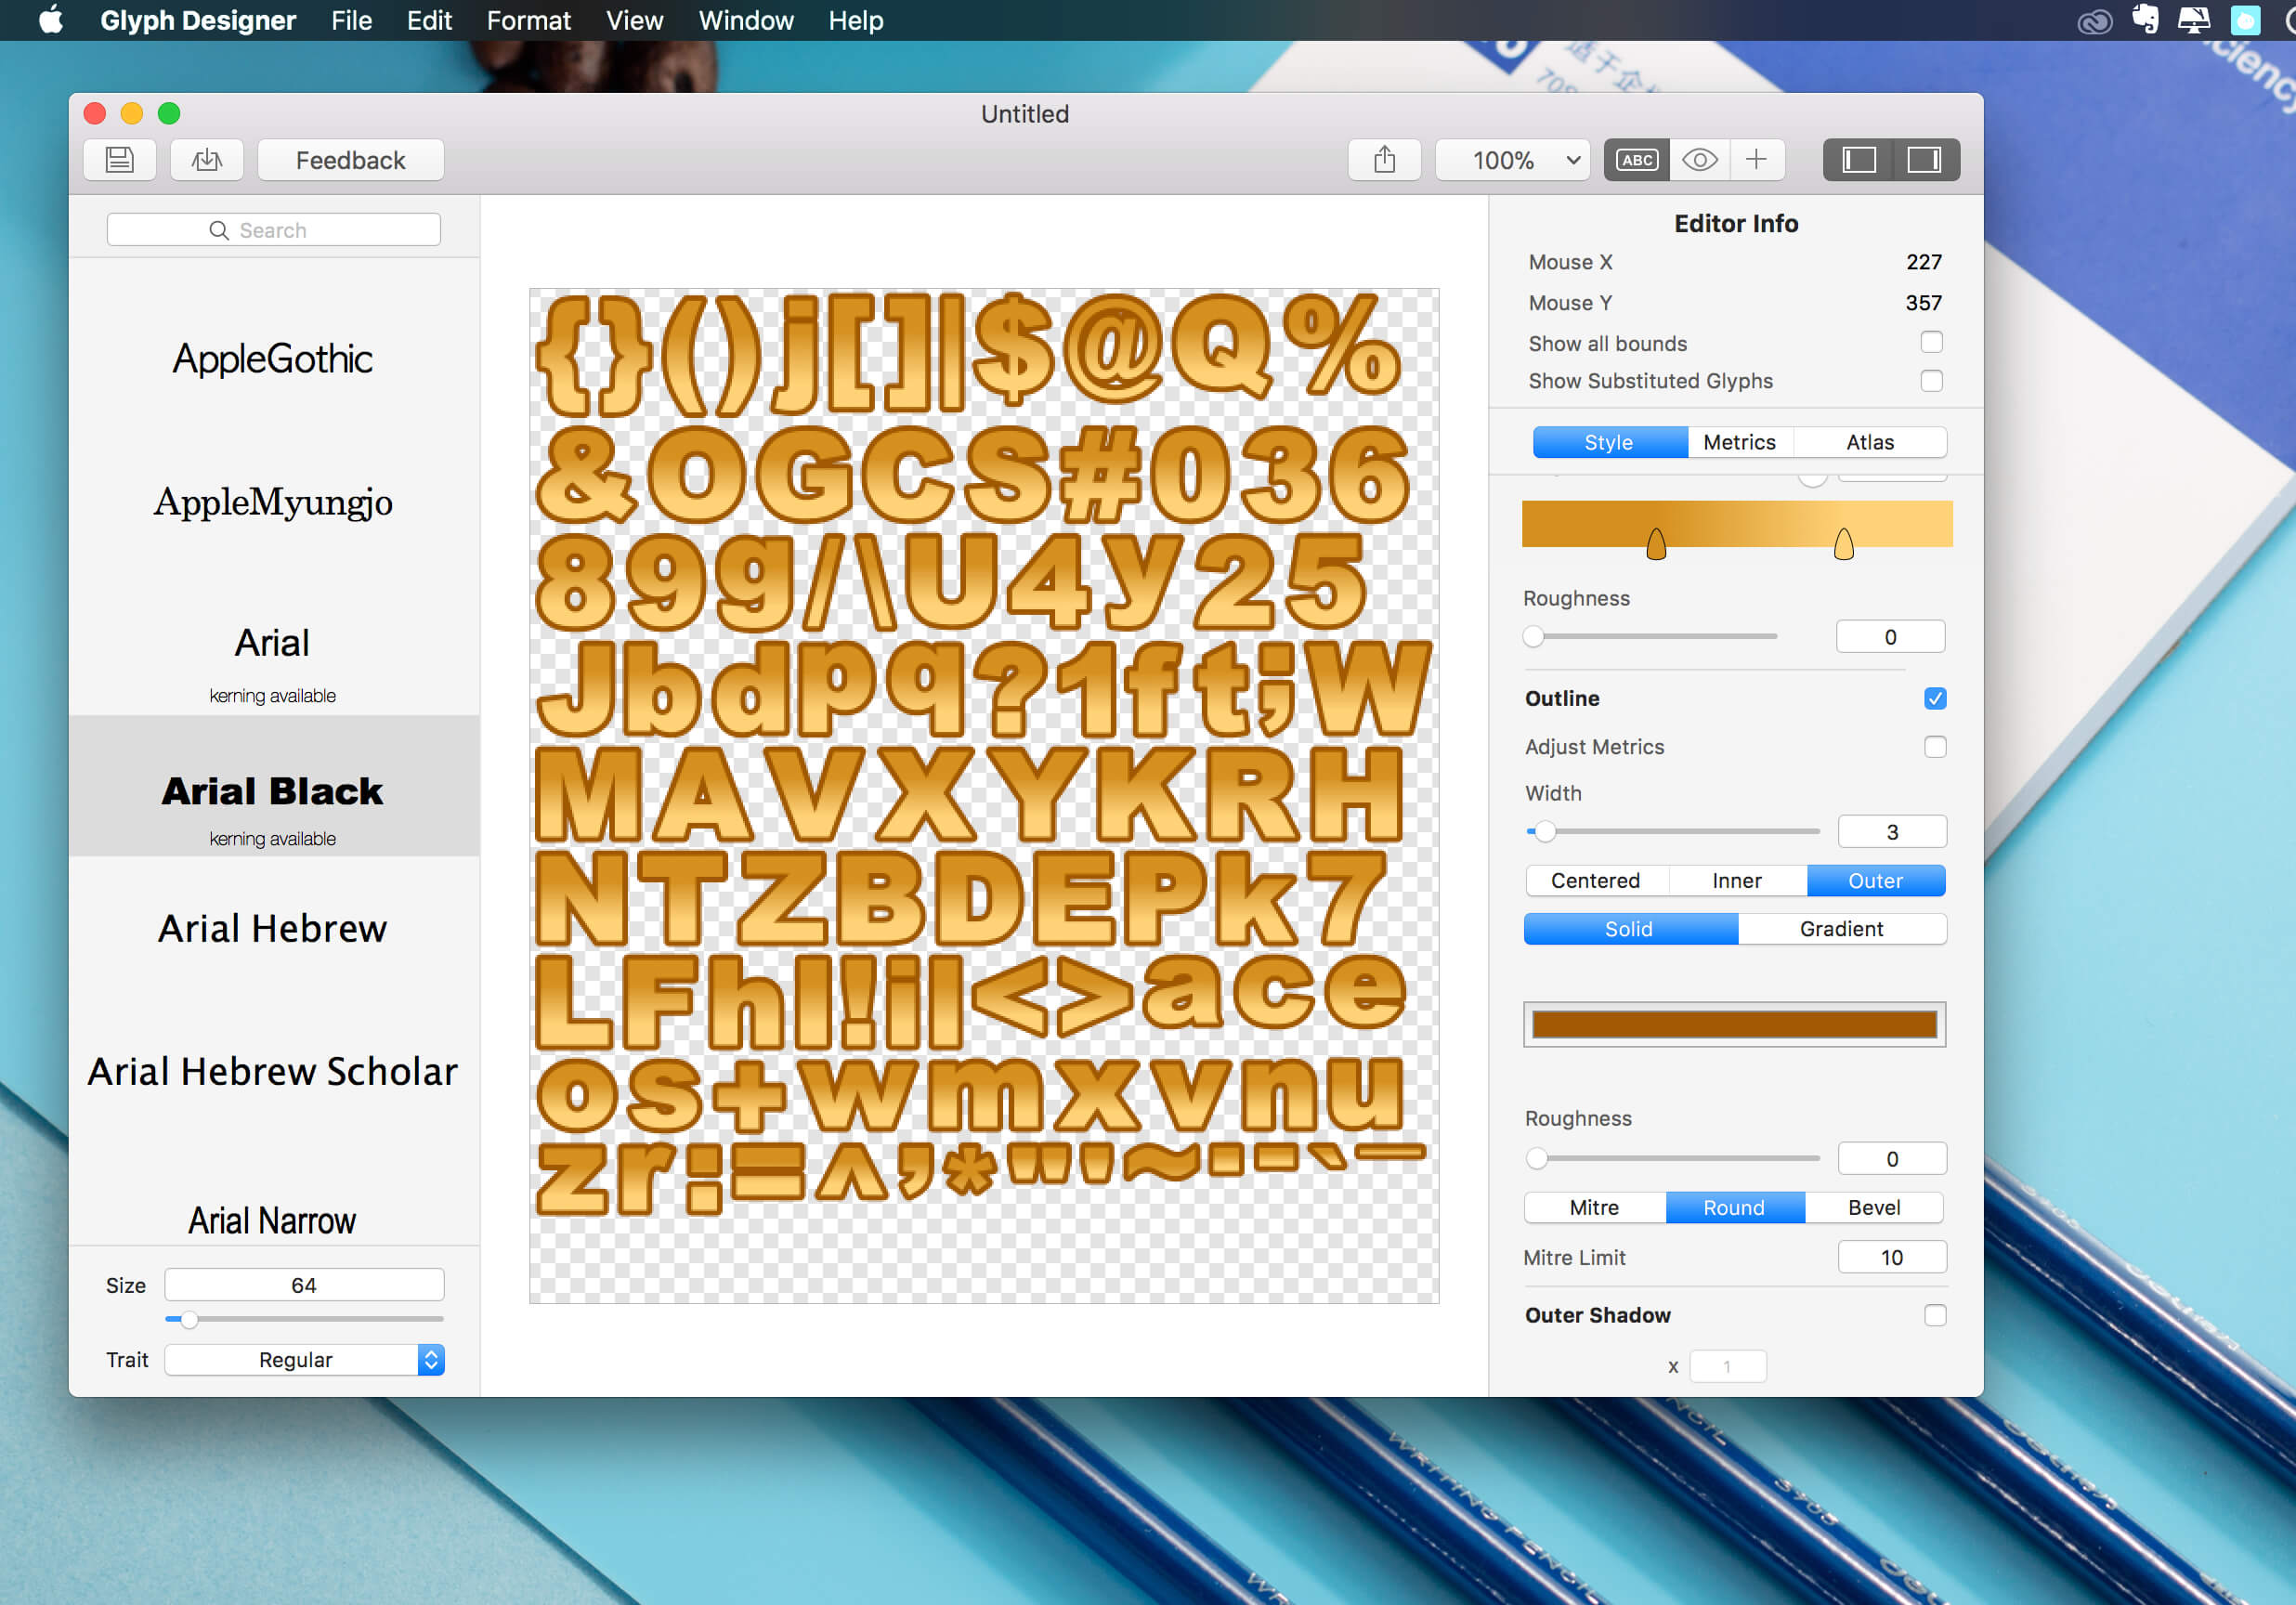
Task: Enable the Outer Shadow checkbox
Action: [x=1934, y=1315]
